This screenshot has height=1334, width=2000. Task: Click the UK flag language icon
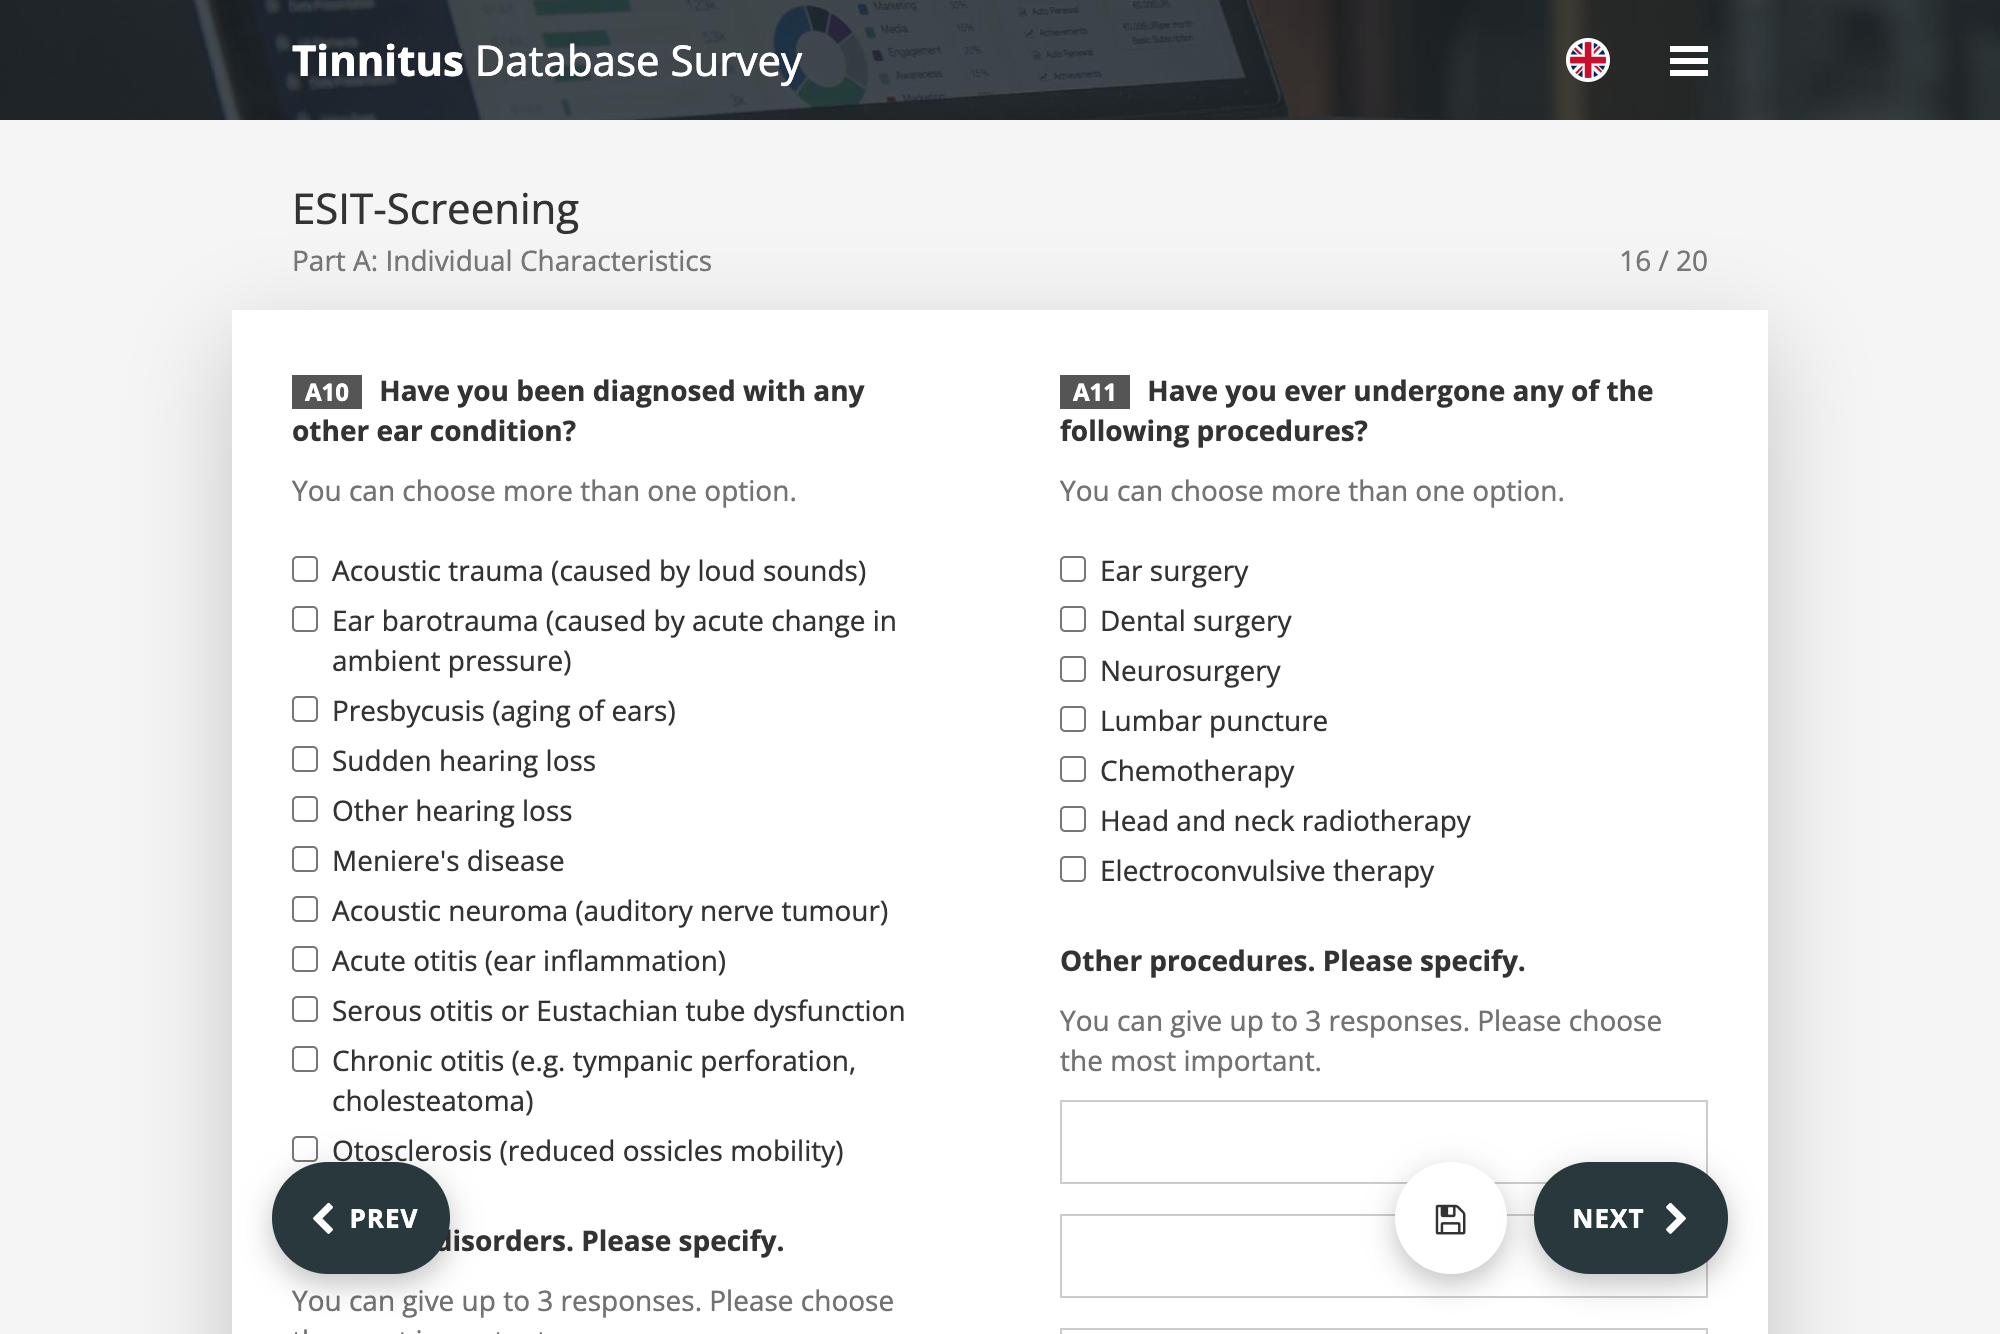coord(1588,60)
